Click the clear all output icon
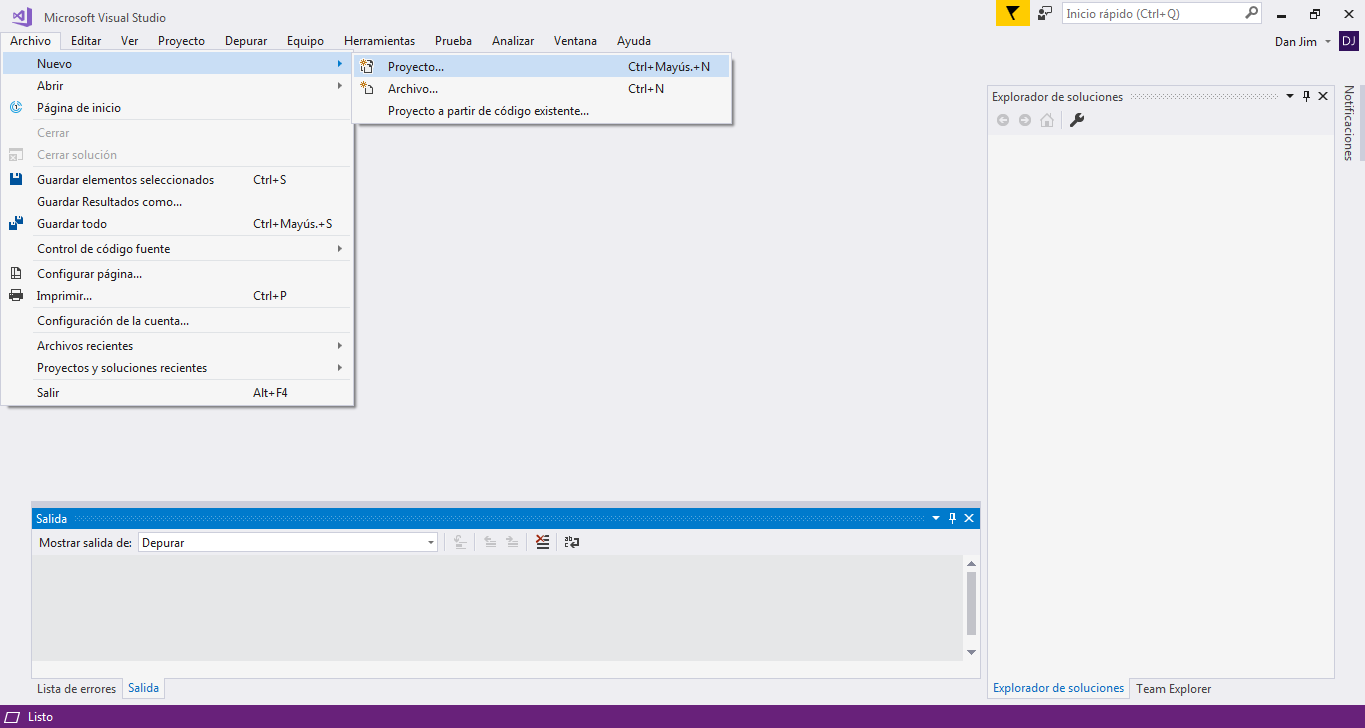The image size is (1365, 728). (x=542, y=542)
